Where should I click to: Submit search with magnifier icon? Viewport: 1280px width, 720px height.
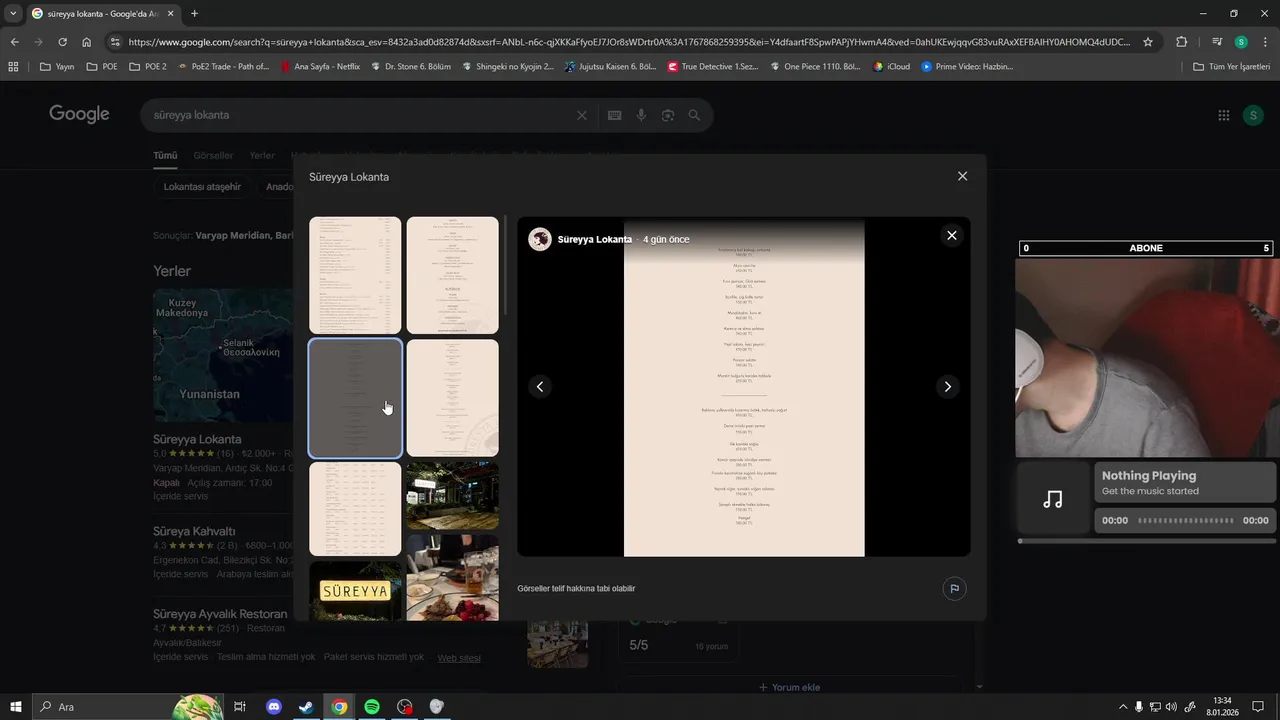[x=695, y=115]
